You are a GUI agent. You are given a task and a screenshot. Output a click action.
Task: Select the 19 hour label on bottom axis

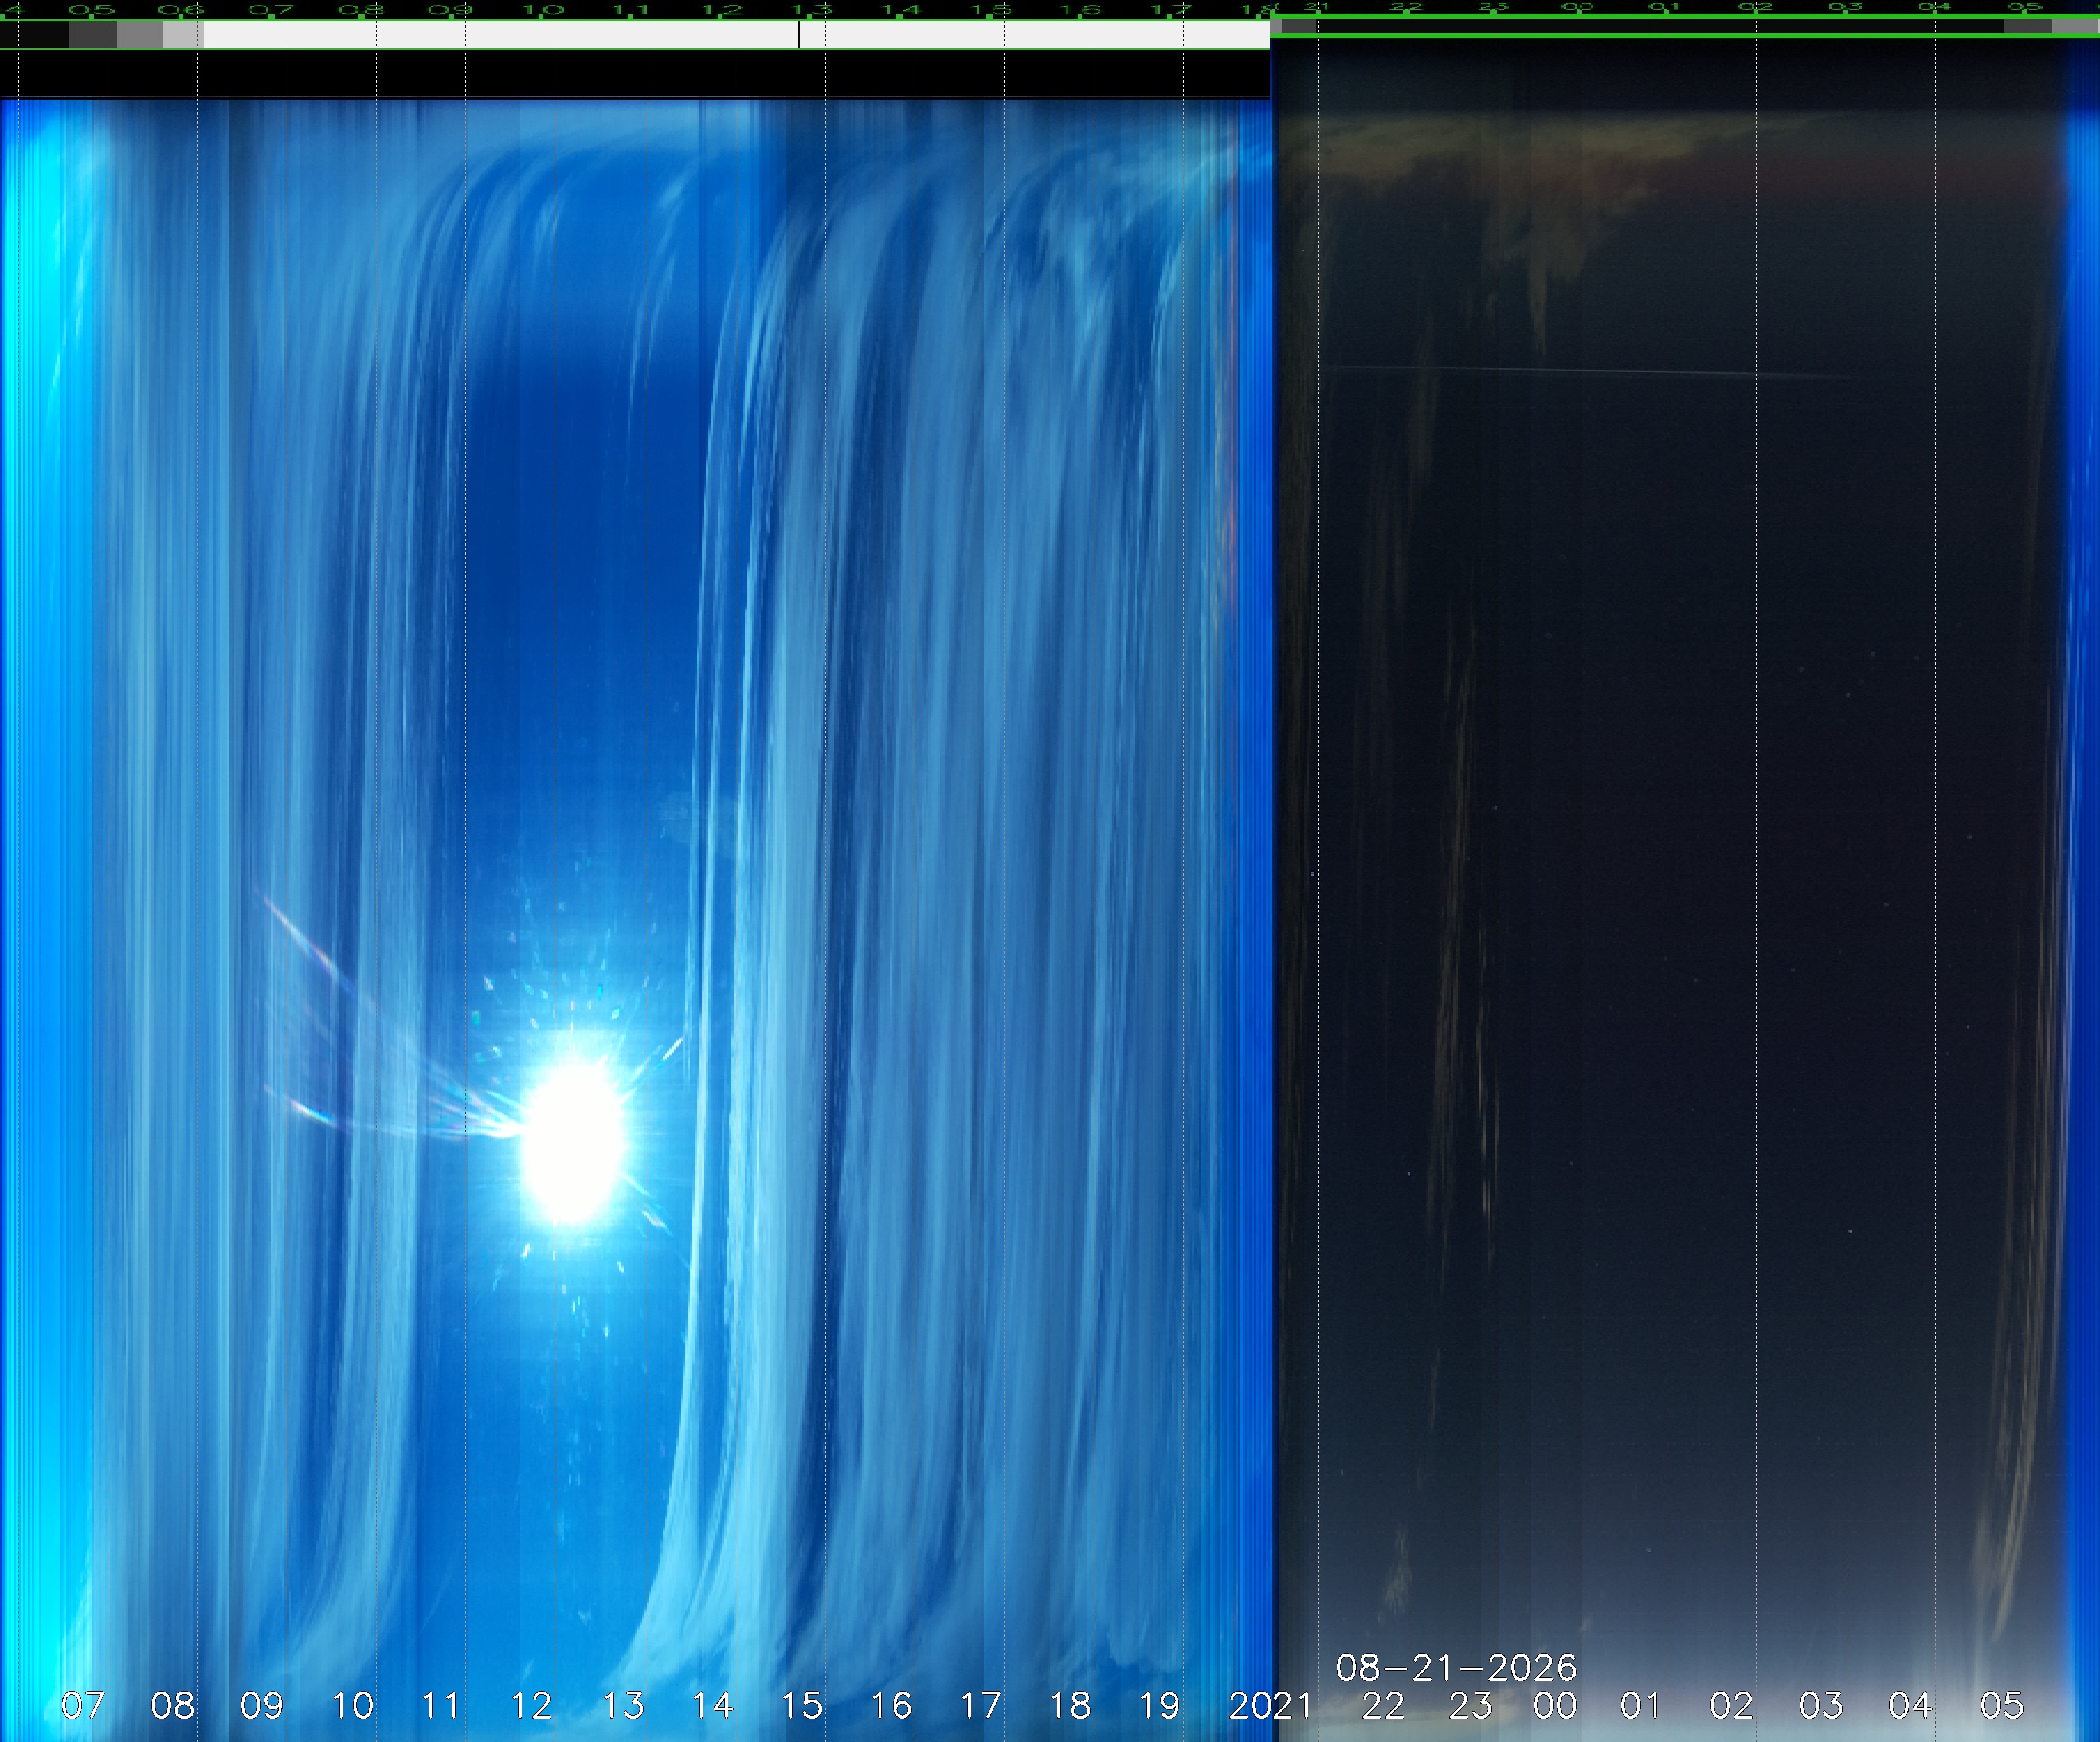[1159, 1705]
